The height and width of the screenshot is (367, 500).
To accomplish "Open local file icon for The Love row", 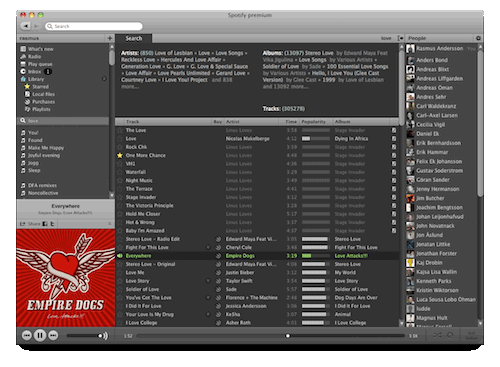I will pos(394,130).
